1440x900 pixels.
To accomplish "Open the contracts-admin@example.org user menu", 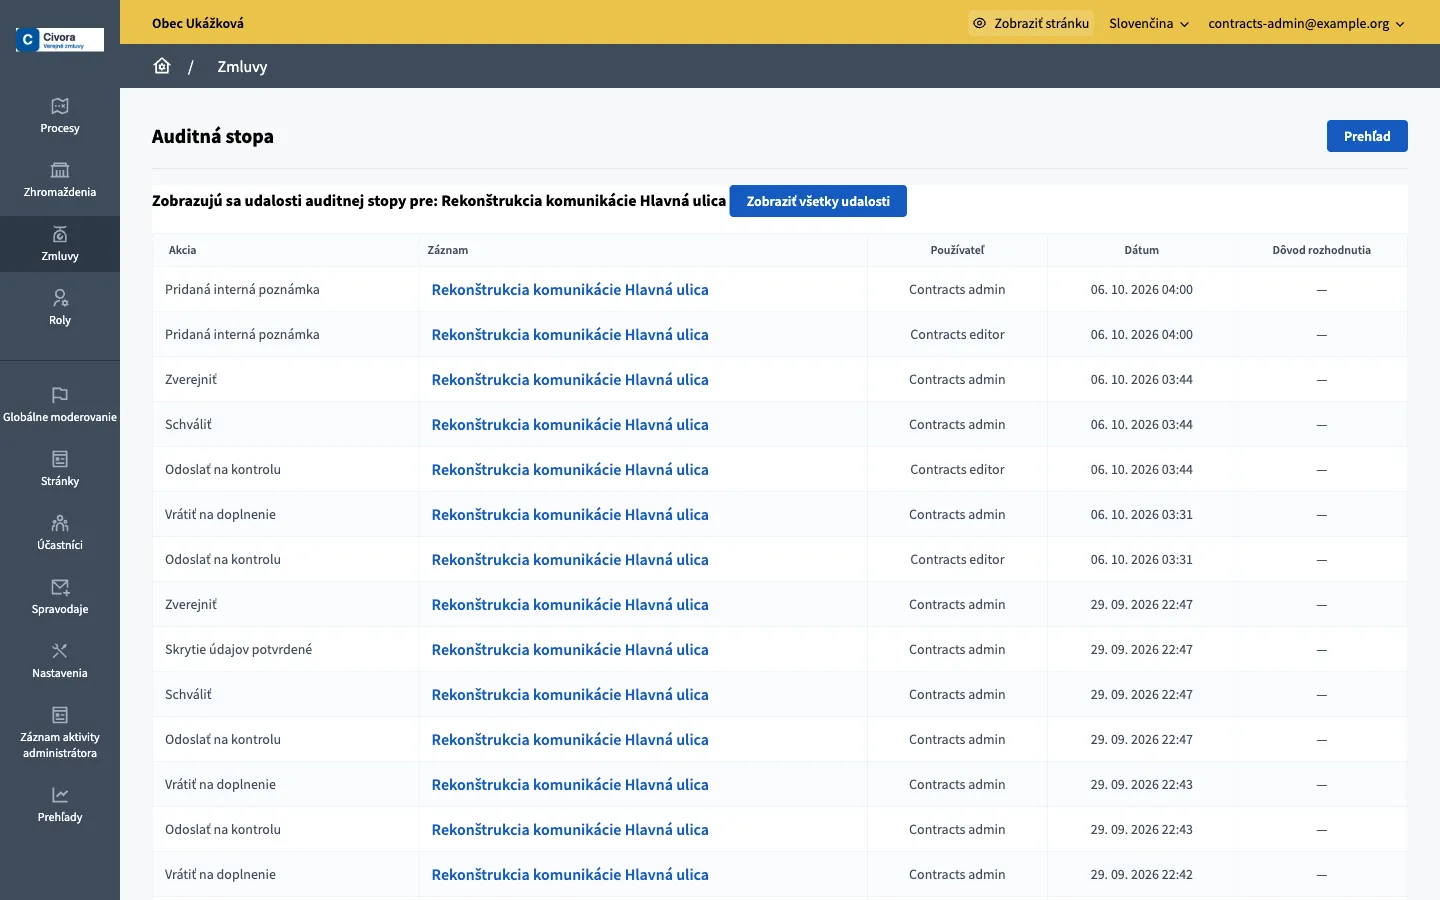I will click(x=1306, y=23).
